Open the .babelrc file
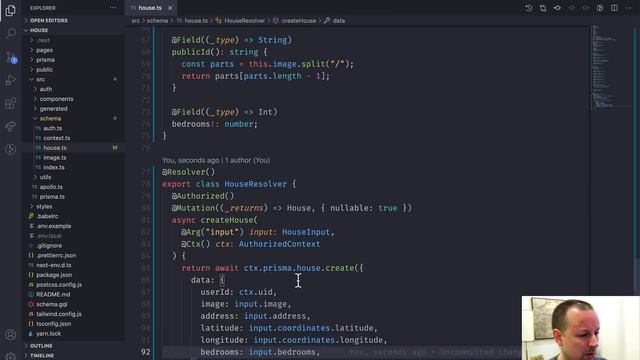Screen dimensions: 640x360 73,216
